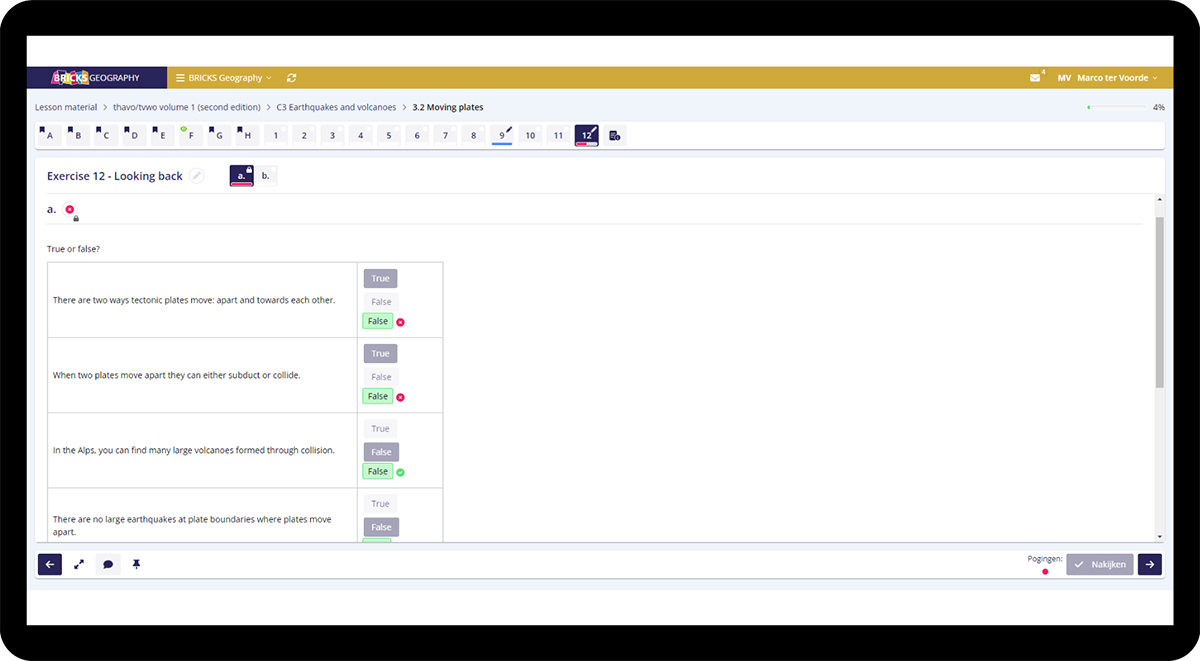Open C3 Earthquakes and volcanoes breadcrumb
Screen dimensions: 1200x661
tap(336, 107)
